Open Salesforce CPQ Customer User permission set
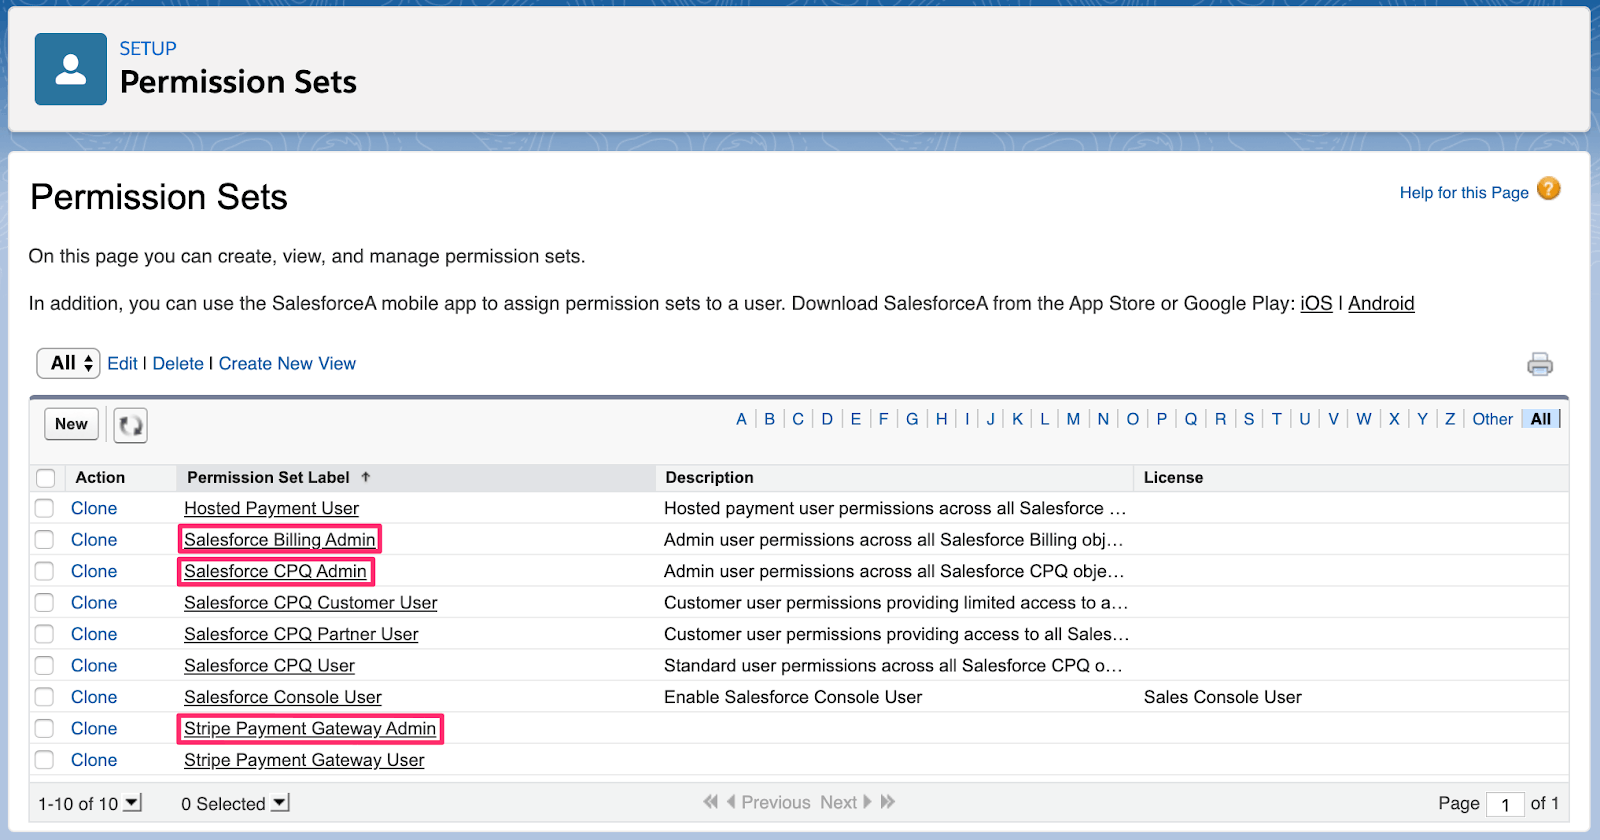This screenshot has height=840, width=1600. click(x=310, y=603)
